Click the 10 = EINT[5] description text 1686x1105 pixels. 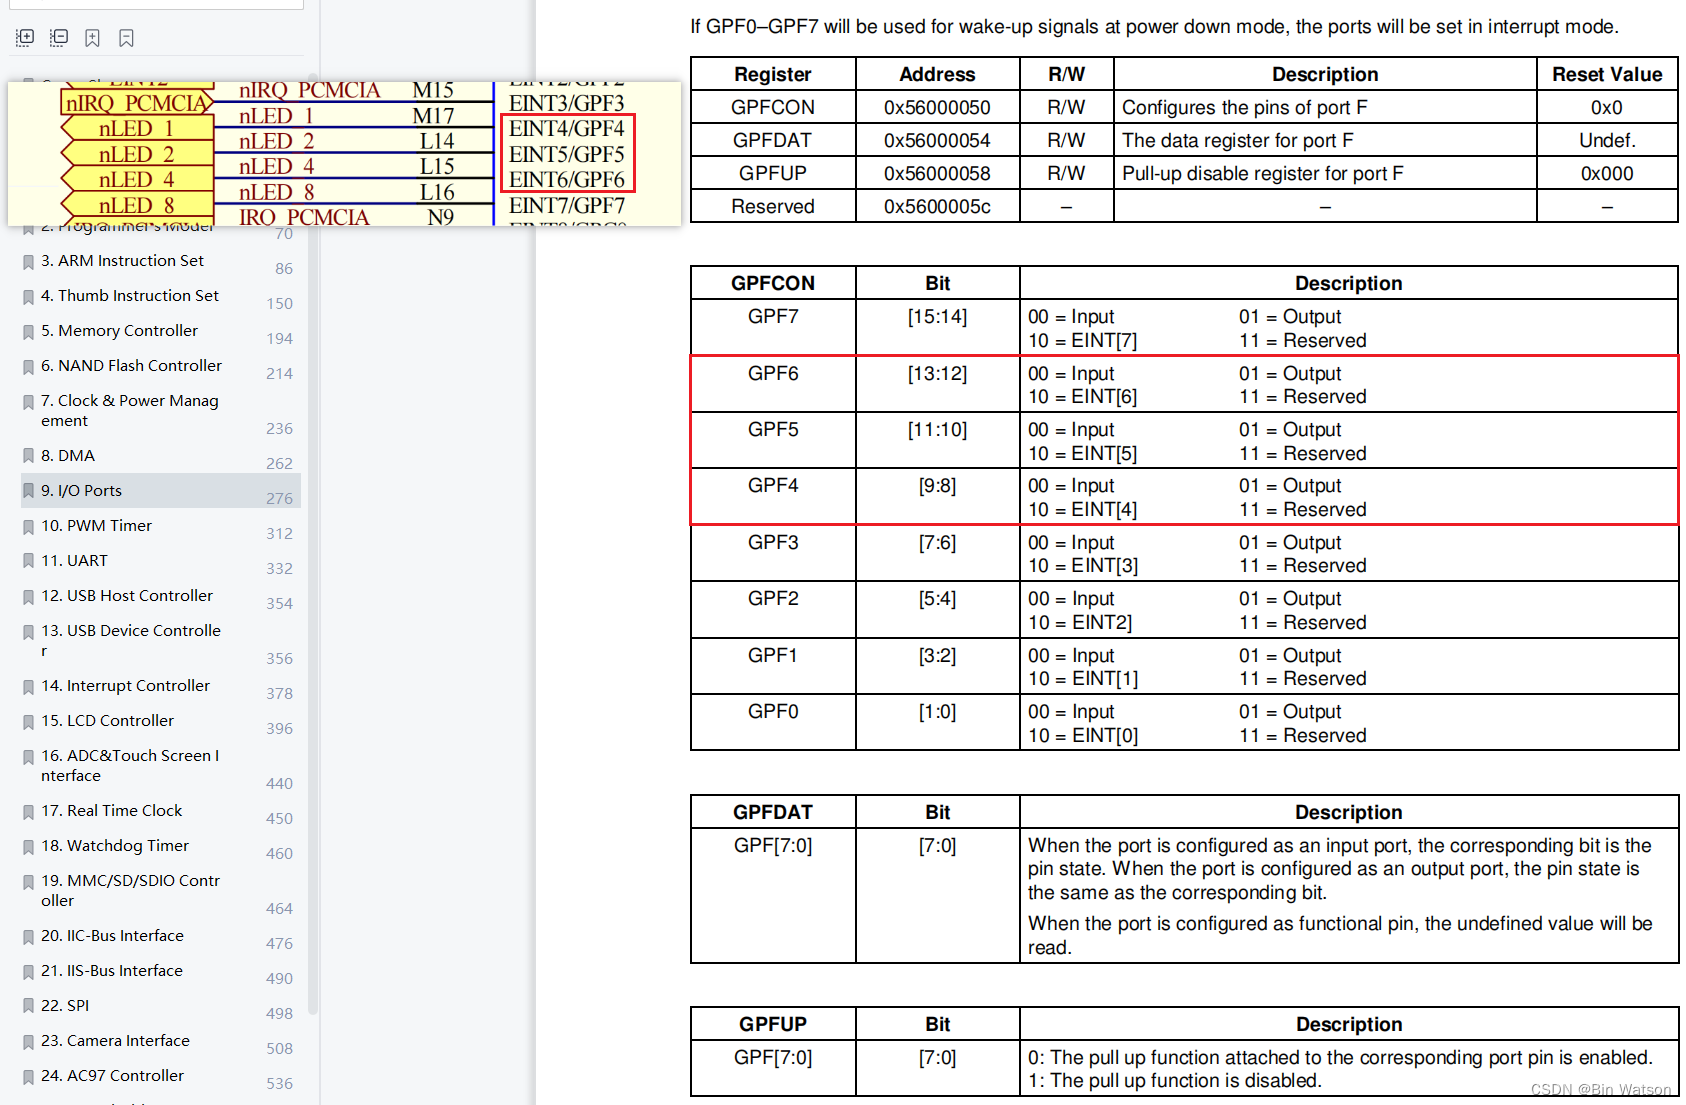tap(1082, 453)
